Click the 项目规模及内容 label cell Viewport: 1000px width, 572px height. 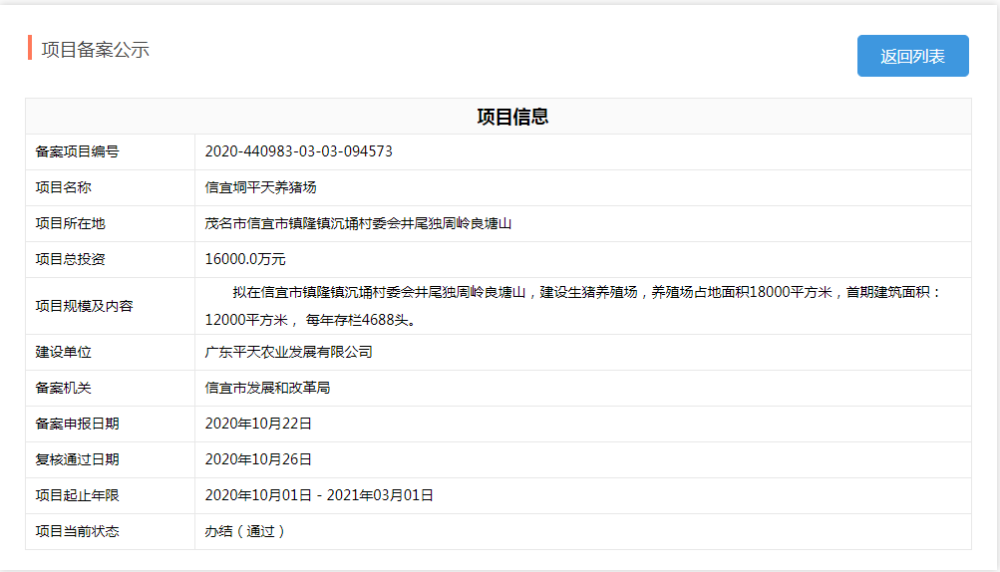click(110, 306)
